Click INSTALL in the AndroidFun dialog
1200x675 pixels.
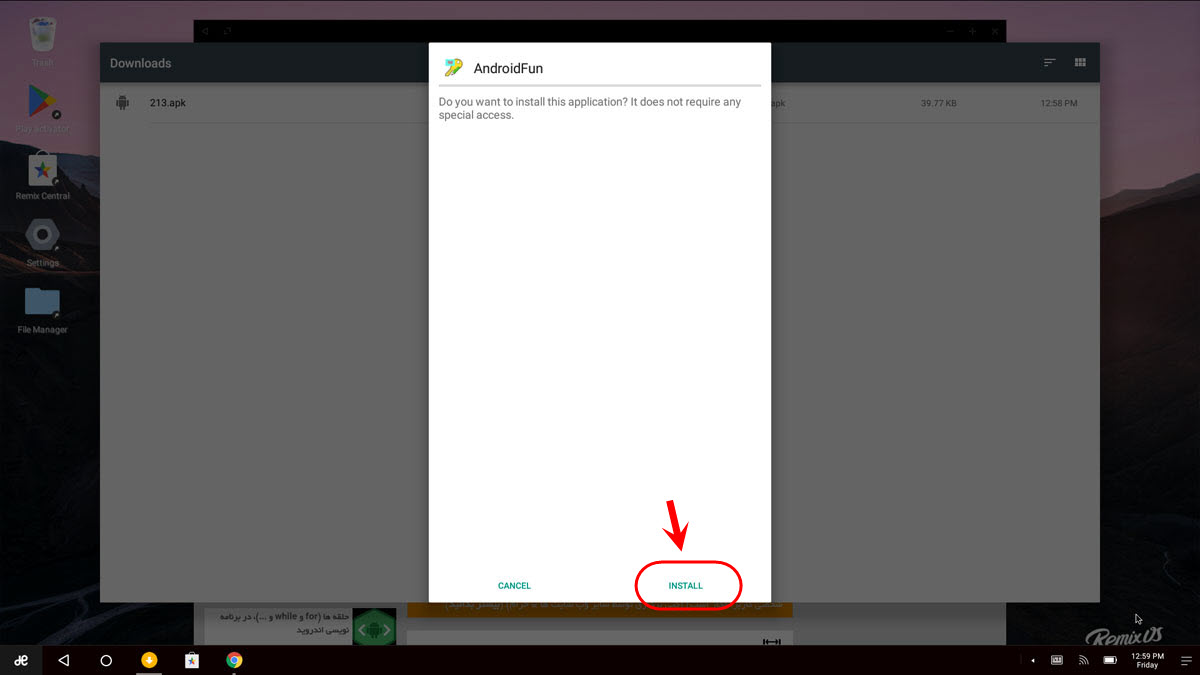click(686, 585)
